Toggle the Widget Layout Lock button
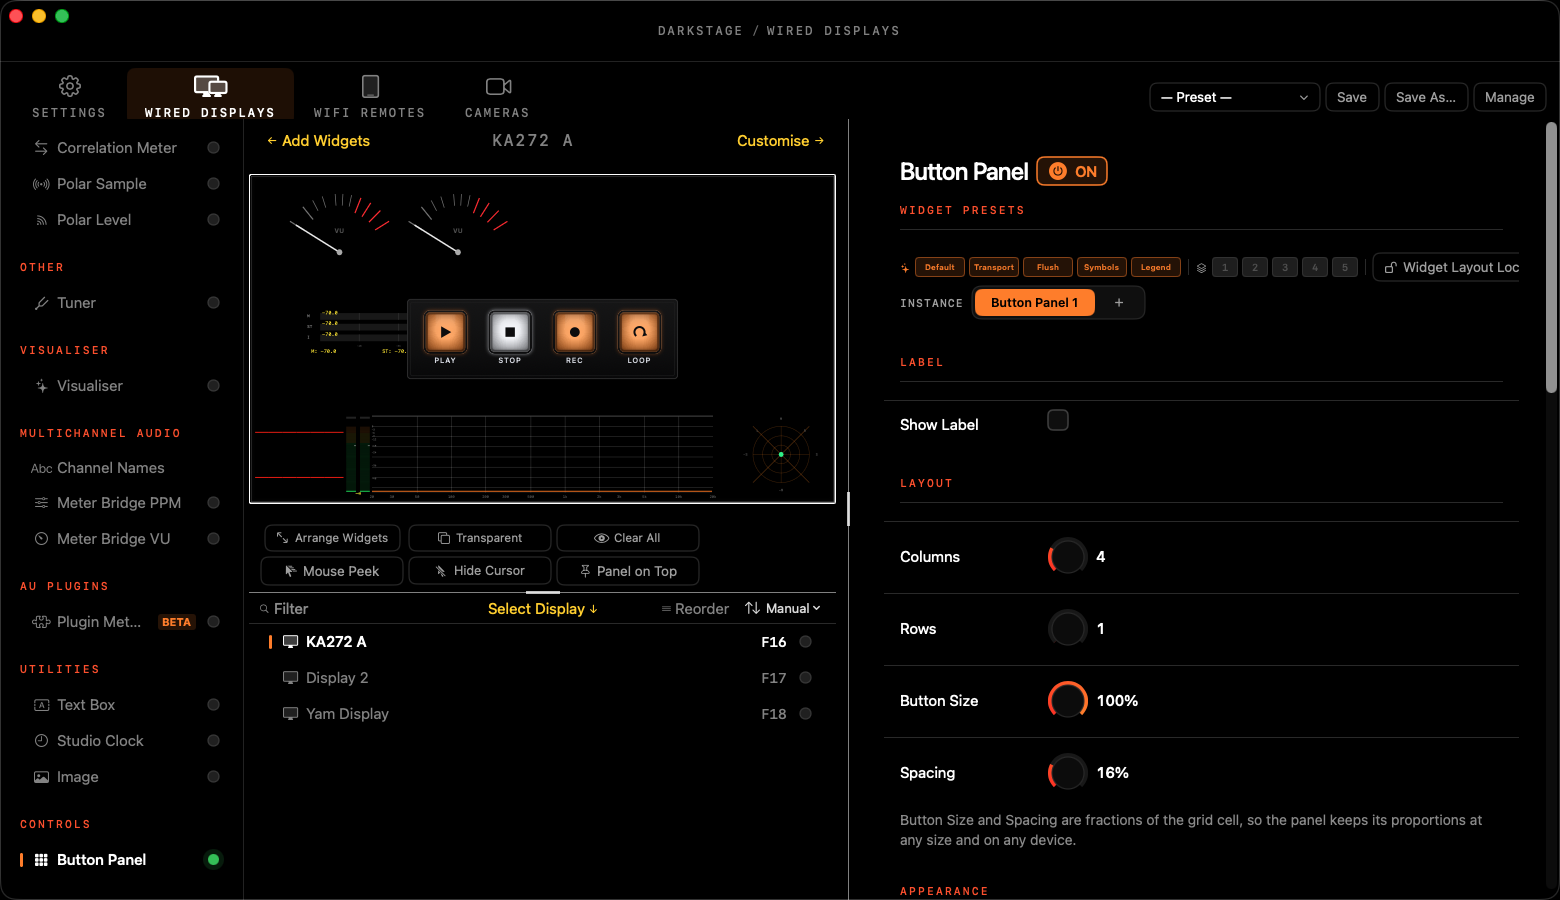Image resolution: width=1560 pixels, height=900 pixels. coord(1447,268)
